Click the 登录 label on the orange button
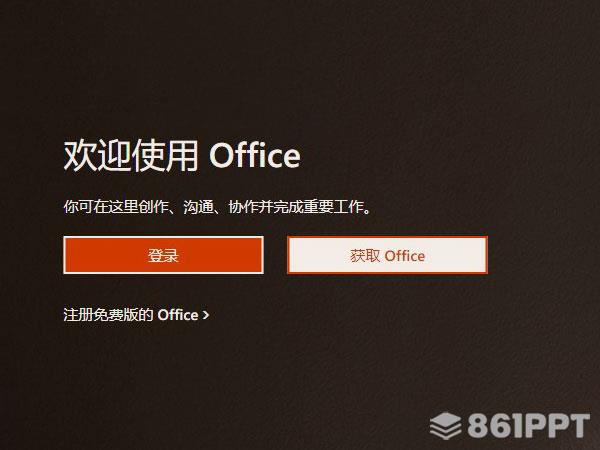Image resolution: width=600 pixels, height=450 pixels. pyautogui.click(x=163, y=256)
